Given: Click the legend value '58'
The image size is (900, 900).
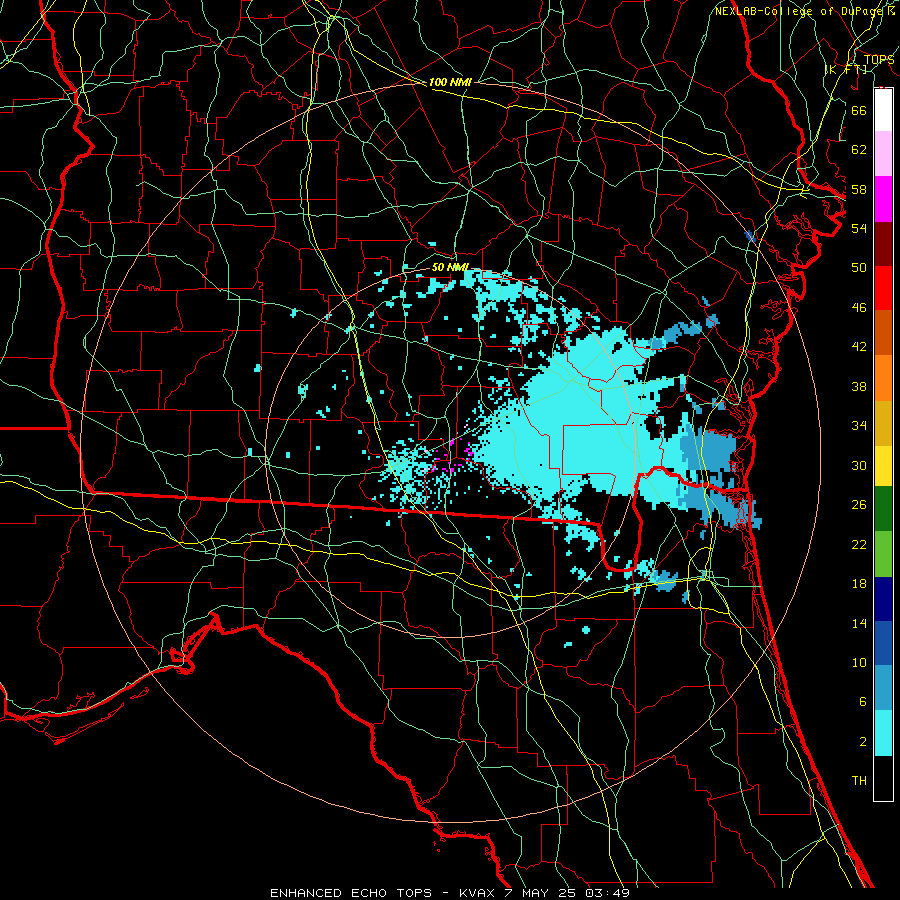Looking at the screenshot, I should tap(859, 189).
